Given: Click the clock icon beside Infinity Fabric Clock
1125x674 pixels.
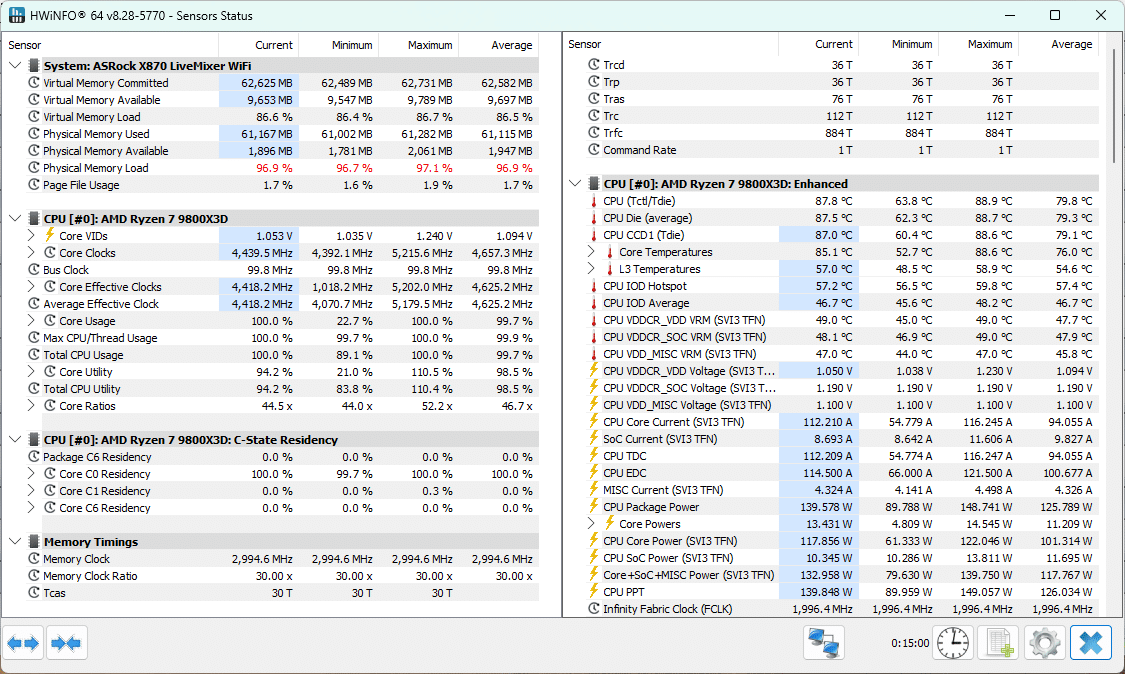Looking at the screenshot, I should pos(593,608).
